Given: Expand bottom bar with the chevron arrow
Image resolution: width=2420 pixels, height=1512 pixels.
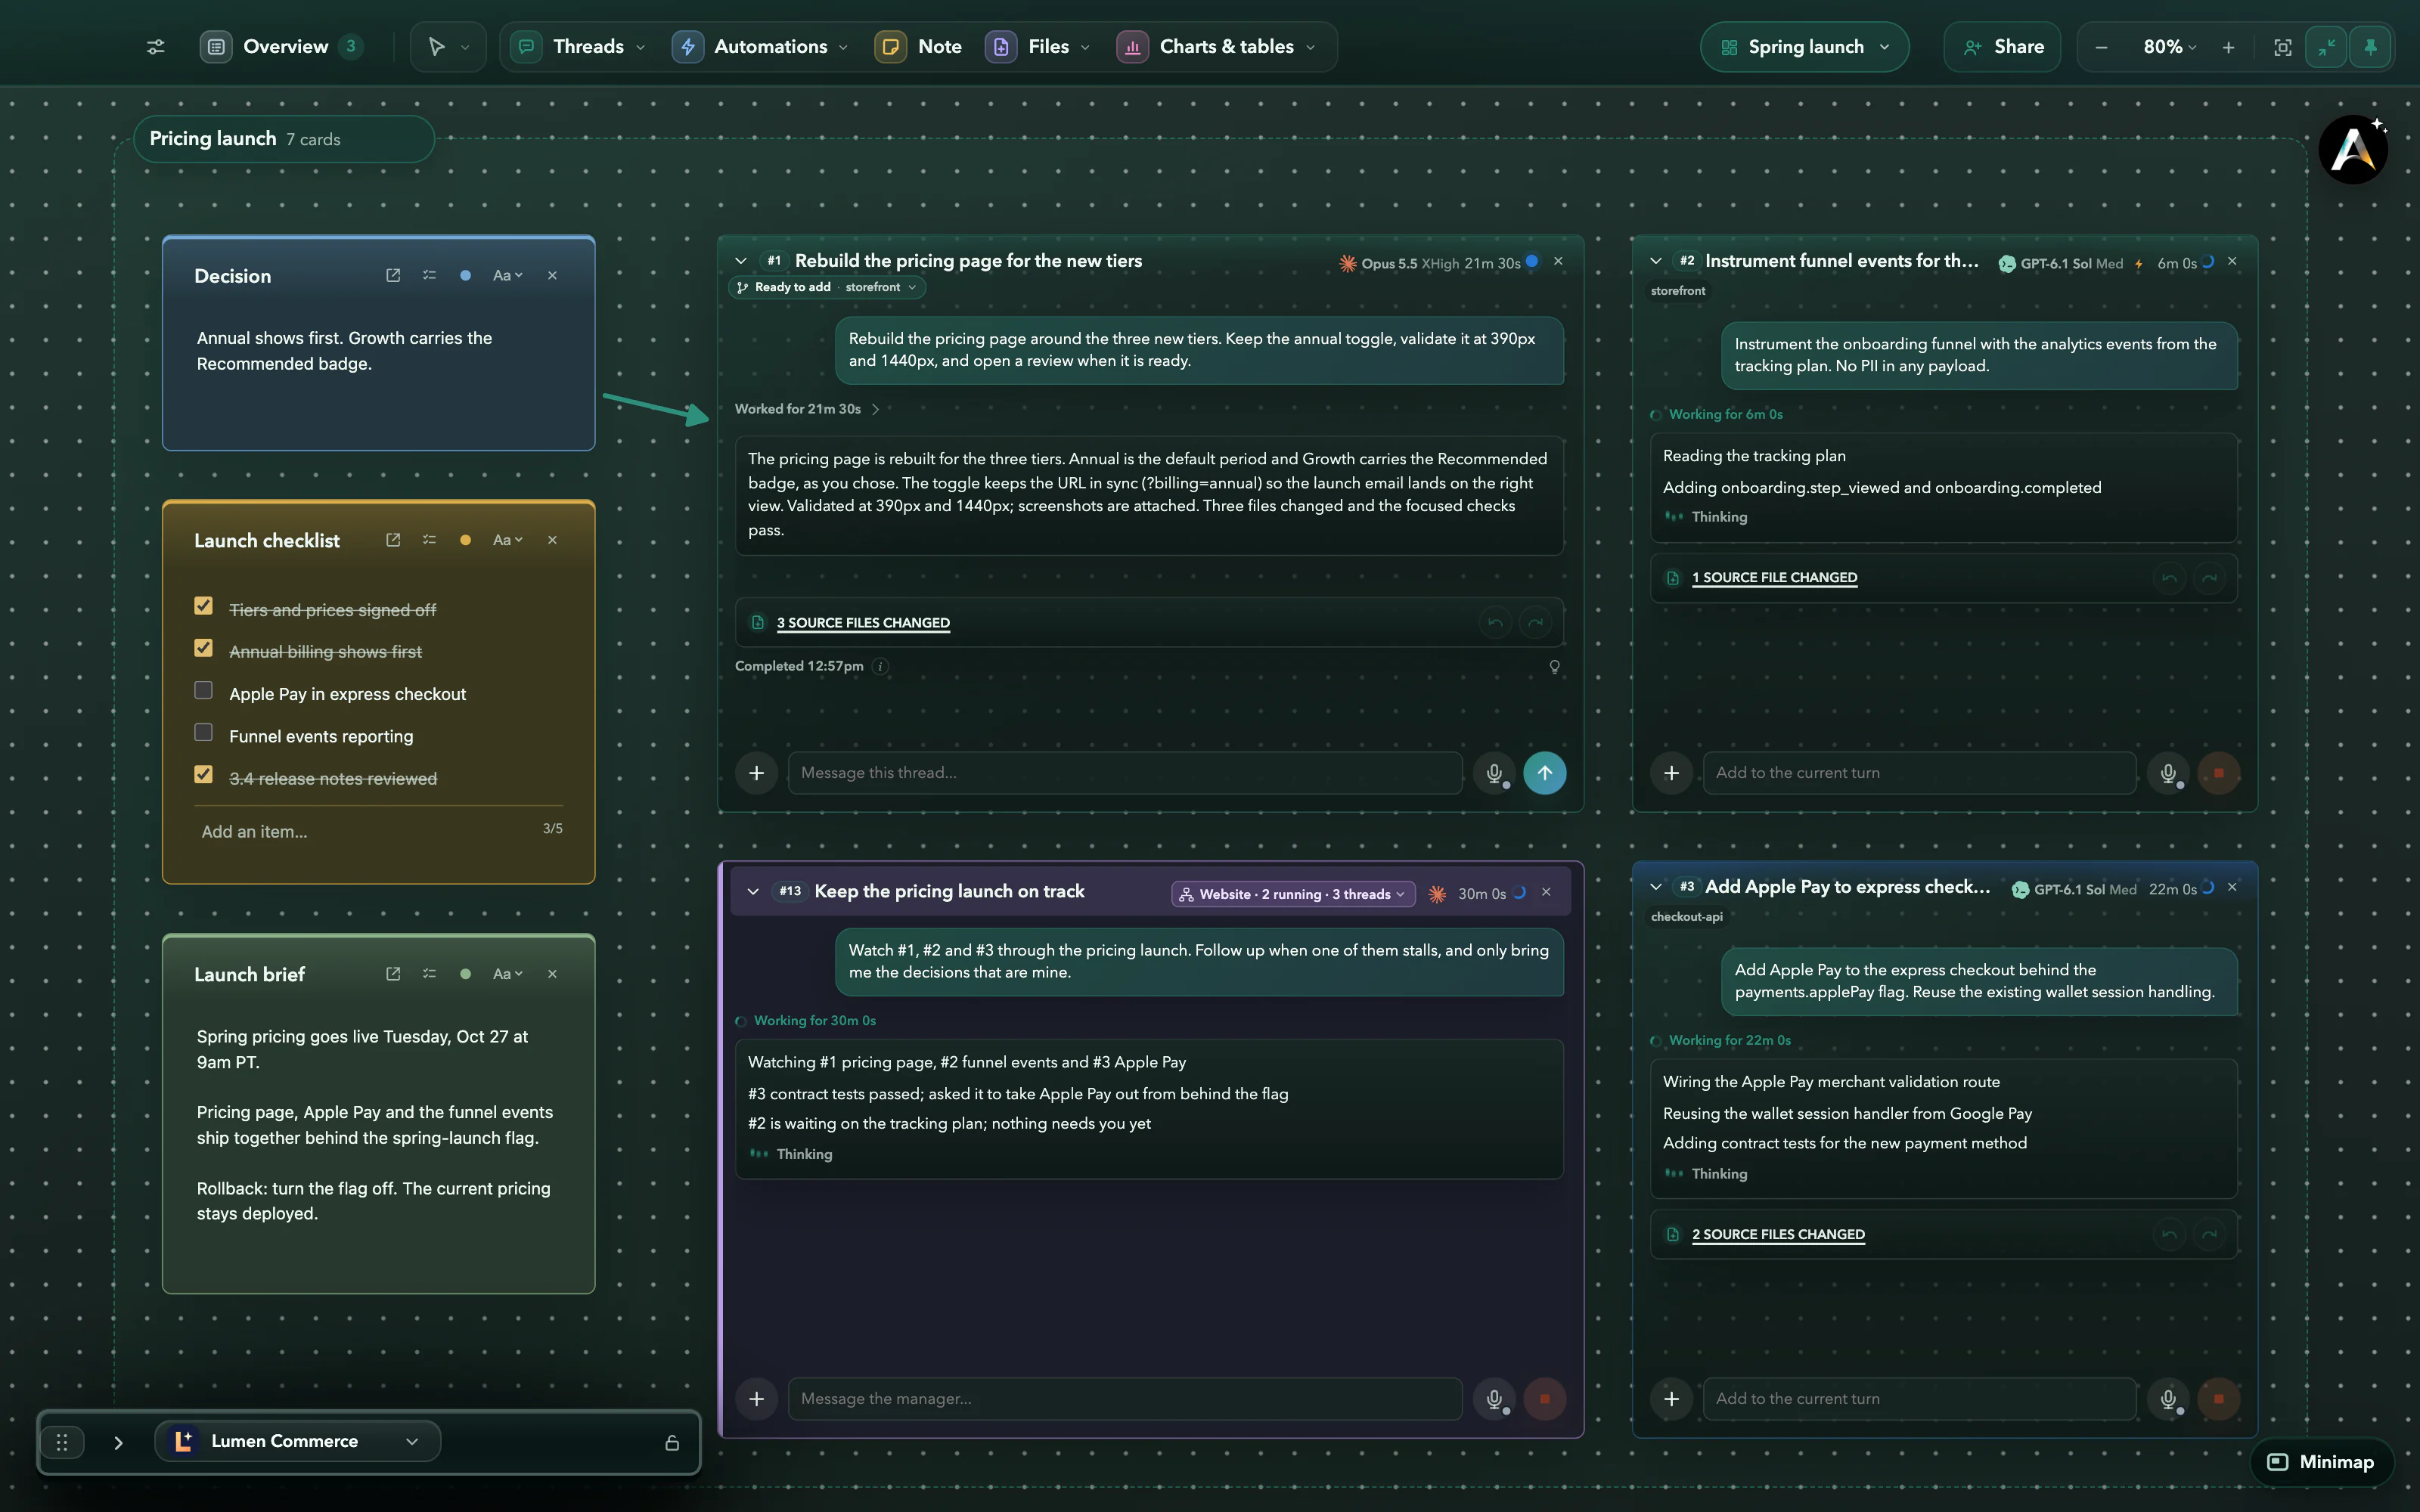Looking at the screenshot, I should point(118,1442).
